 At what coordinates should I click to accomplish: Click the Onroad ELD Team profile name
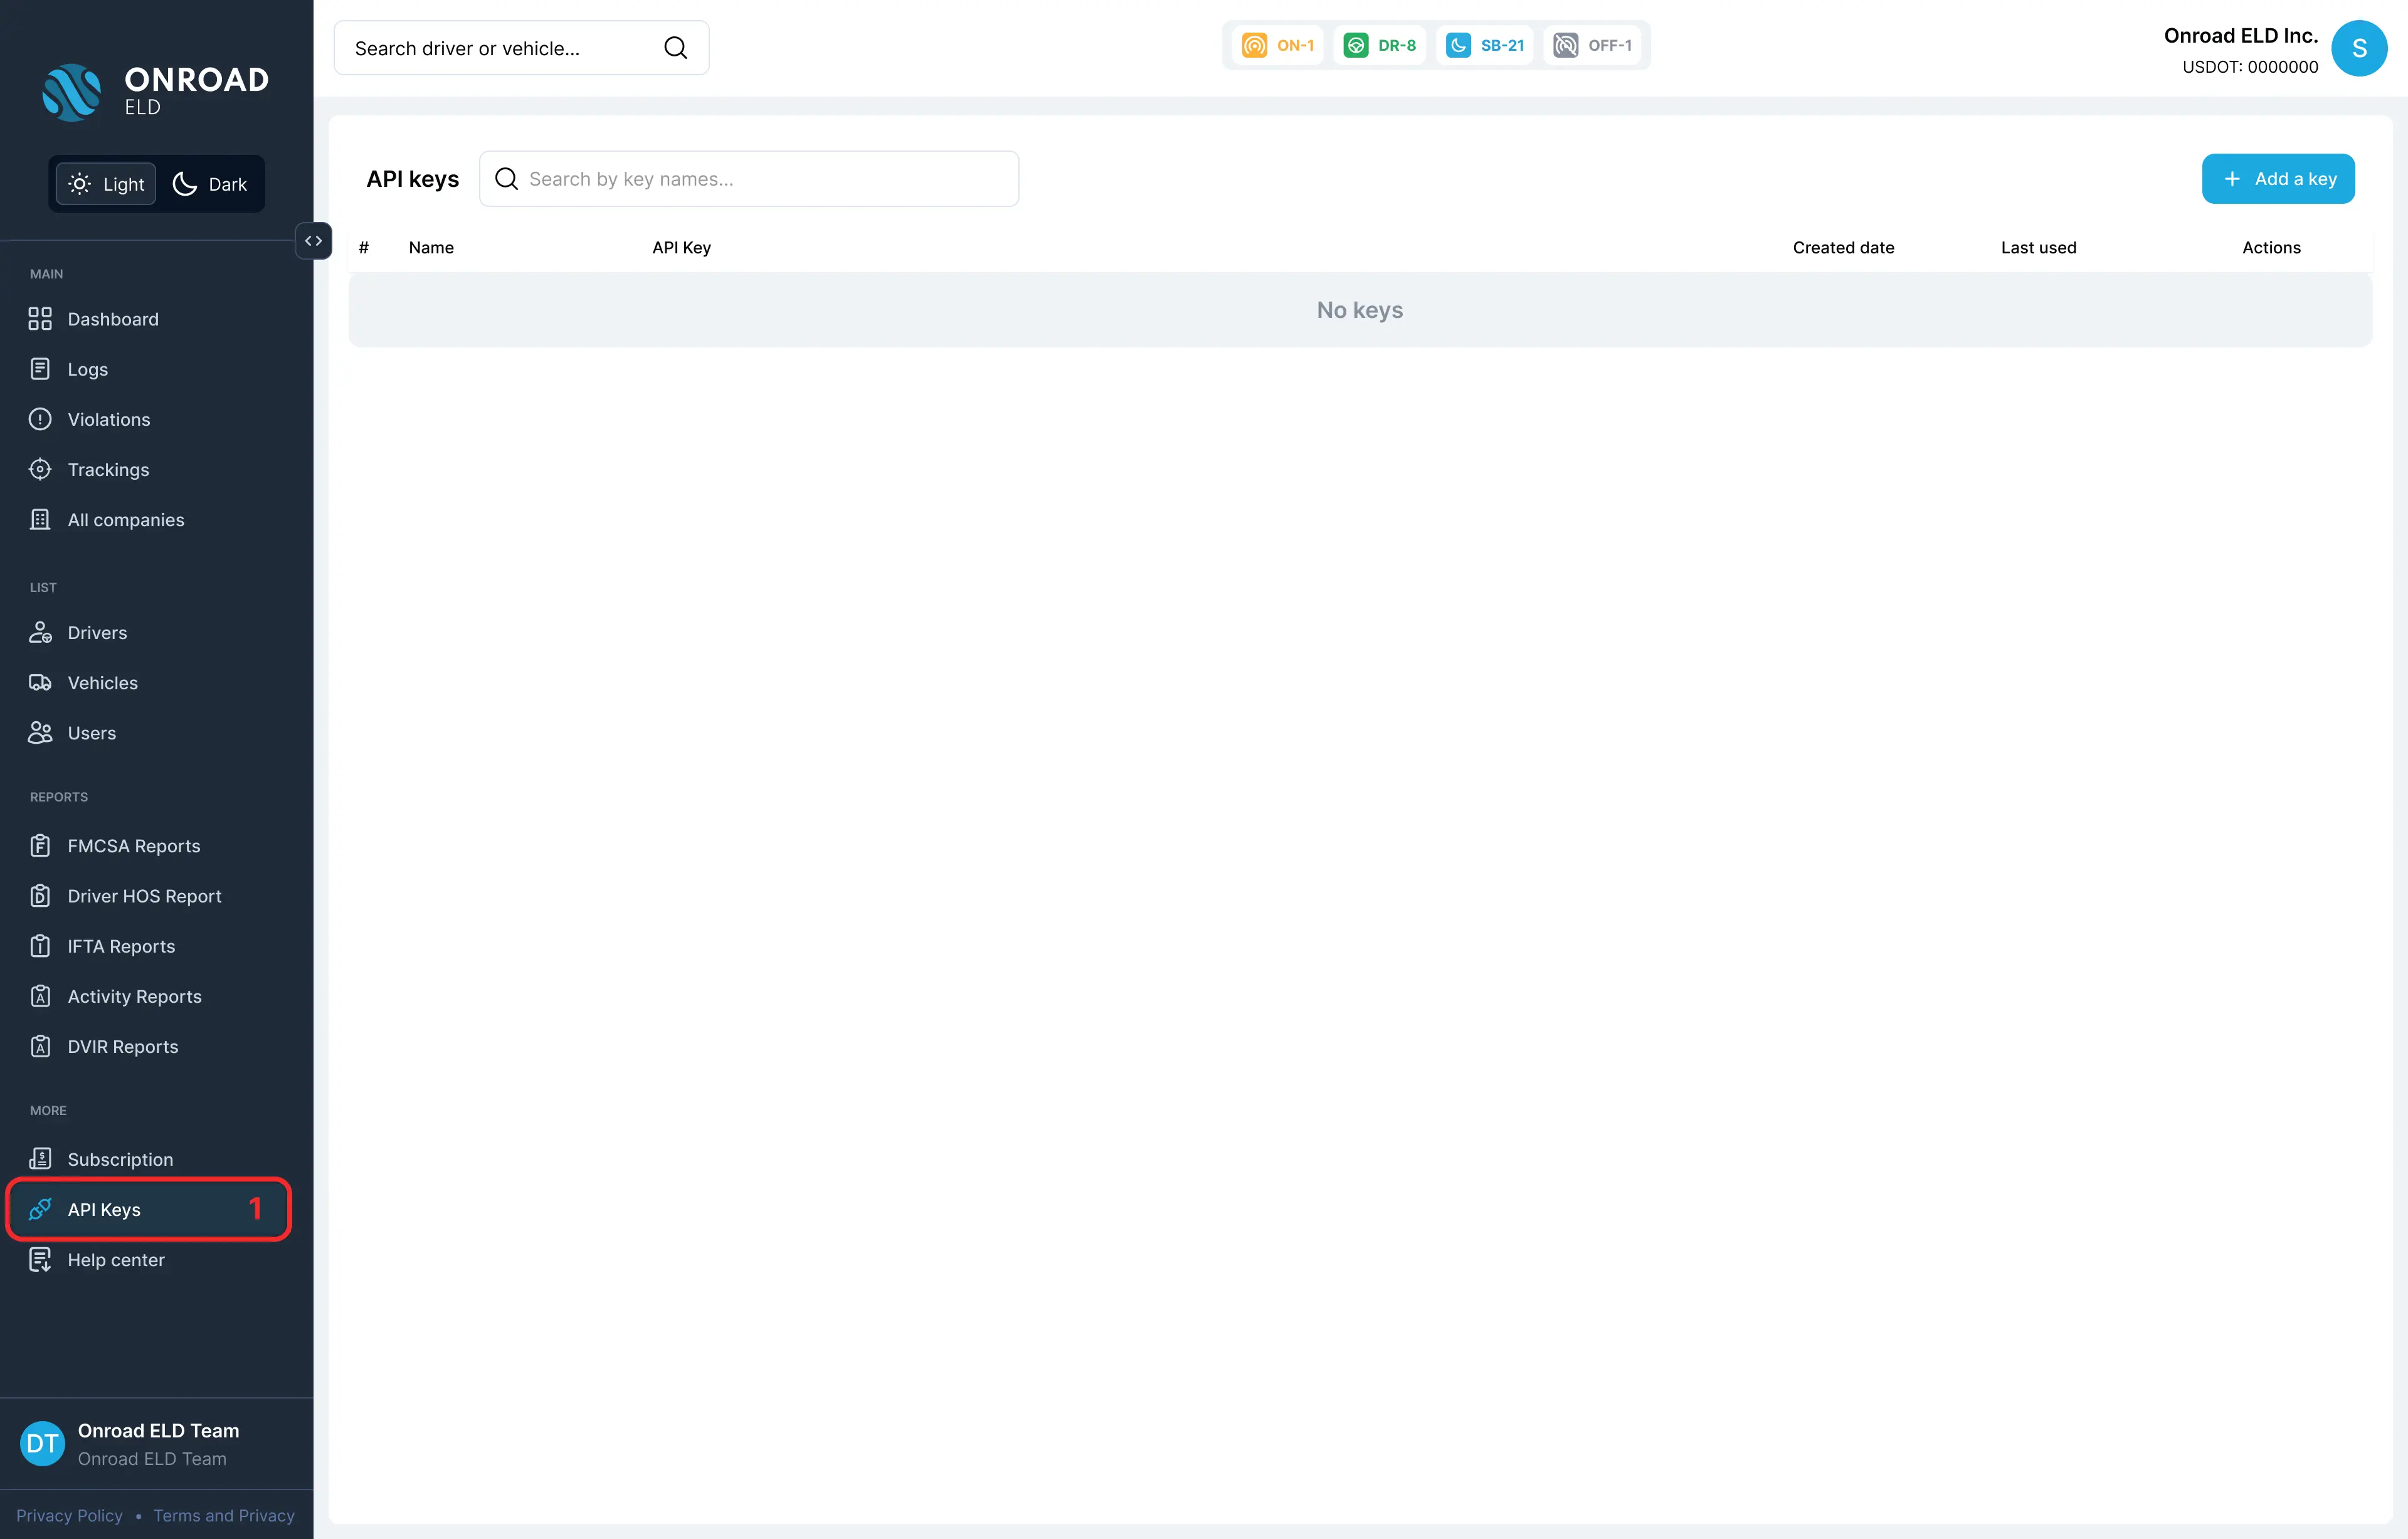(158, 1431)
